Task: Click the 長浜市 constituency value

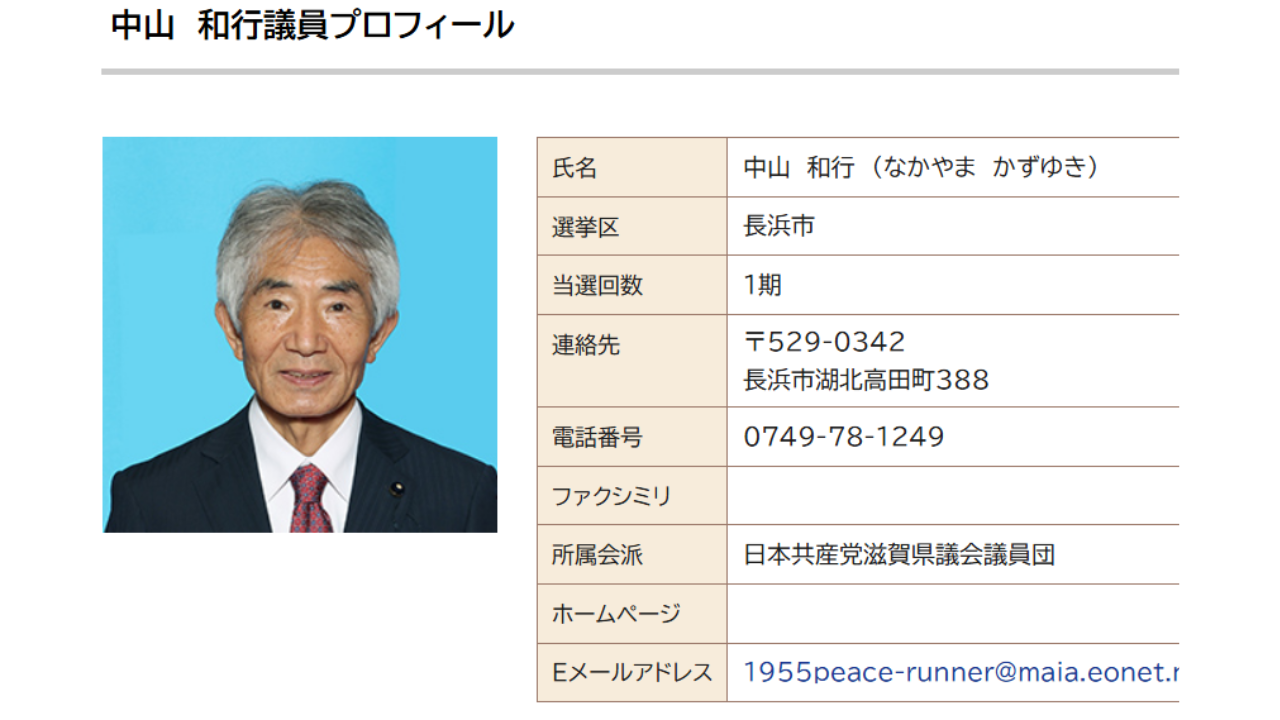Action: pos(777,226)
